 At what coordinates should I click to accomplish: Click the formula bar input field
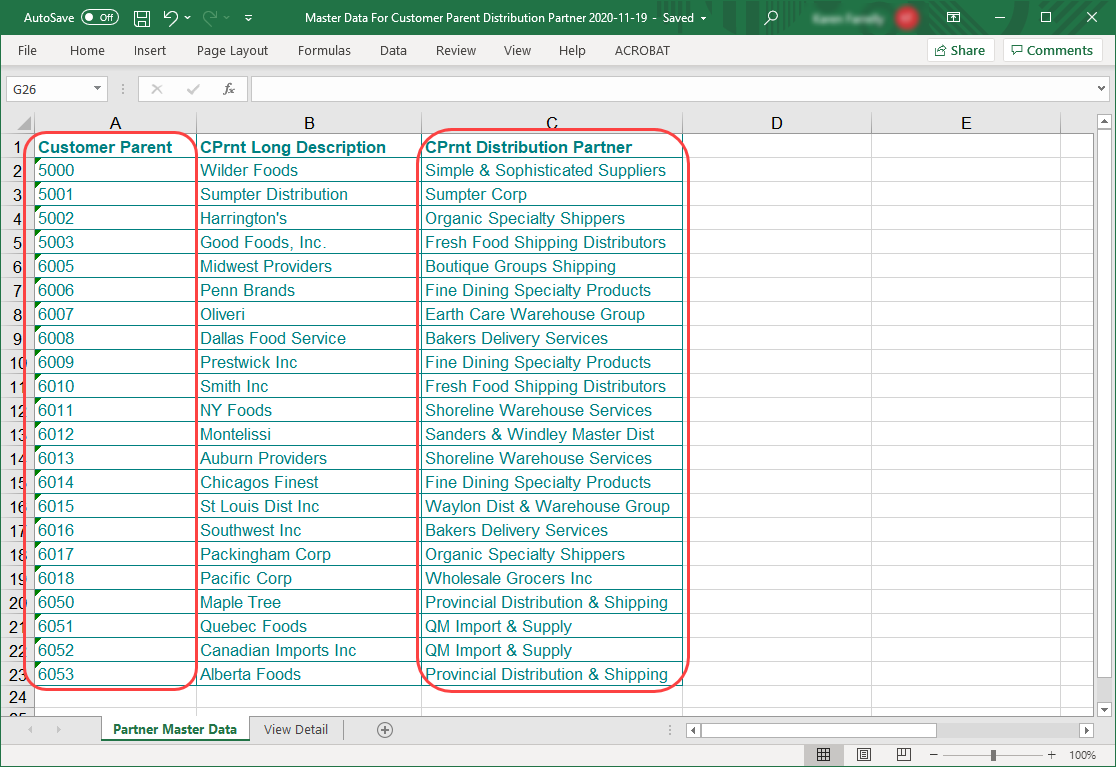[670, 89]
